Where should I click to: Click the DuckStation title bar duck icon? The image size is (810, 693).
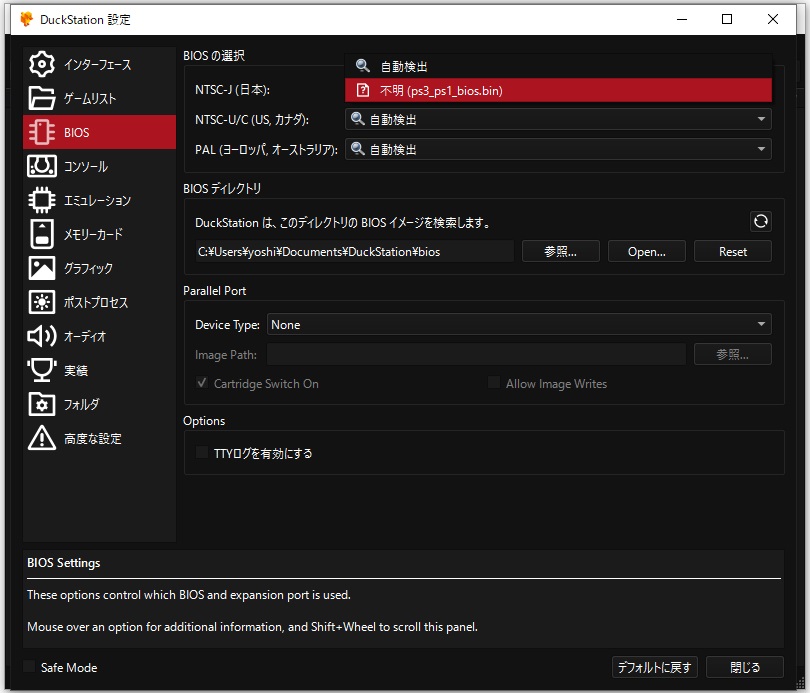point(26,19)
